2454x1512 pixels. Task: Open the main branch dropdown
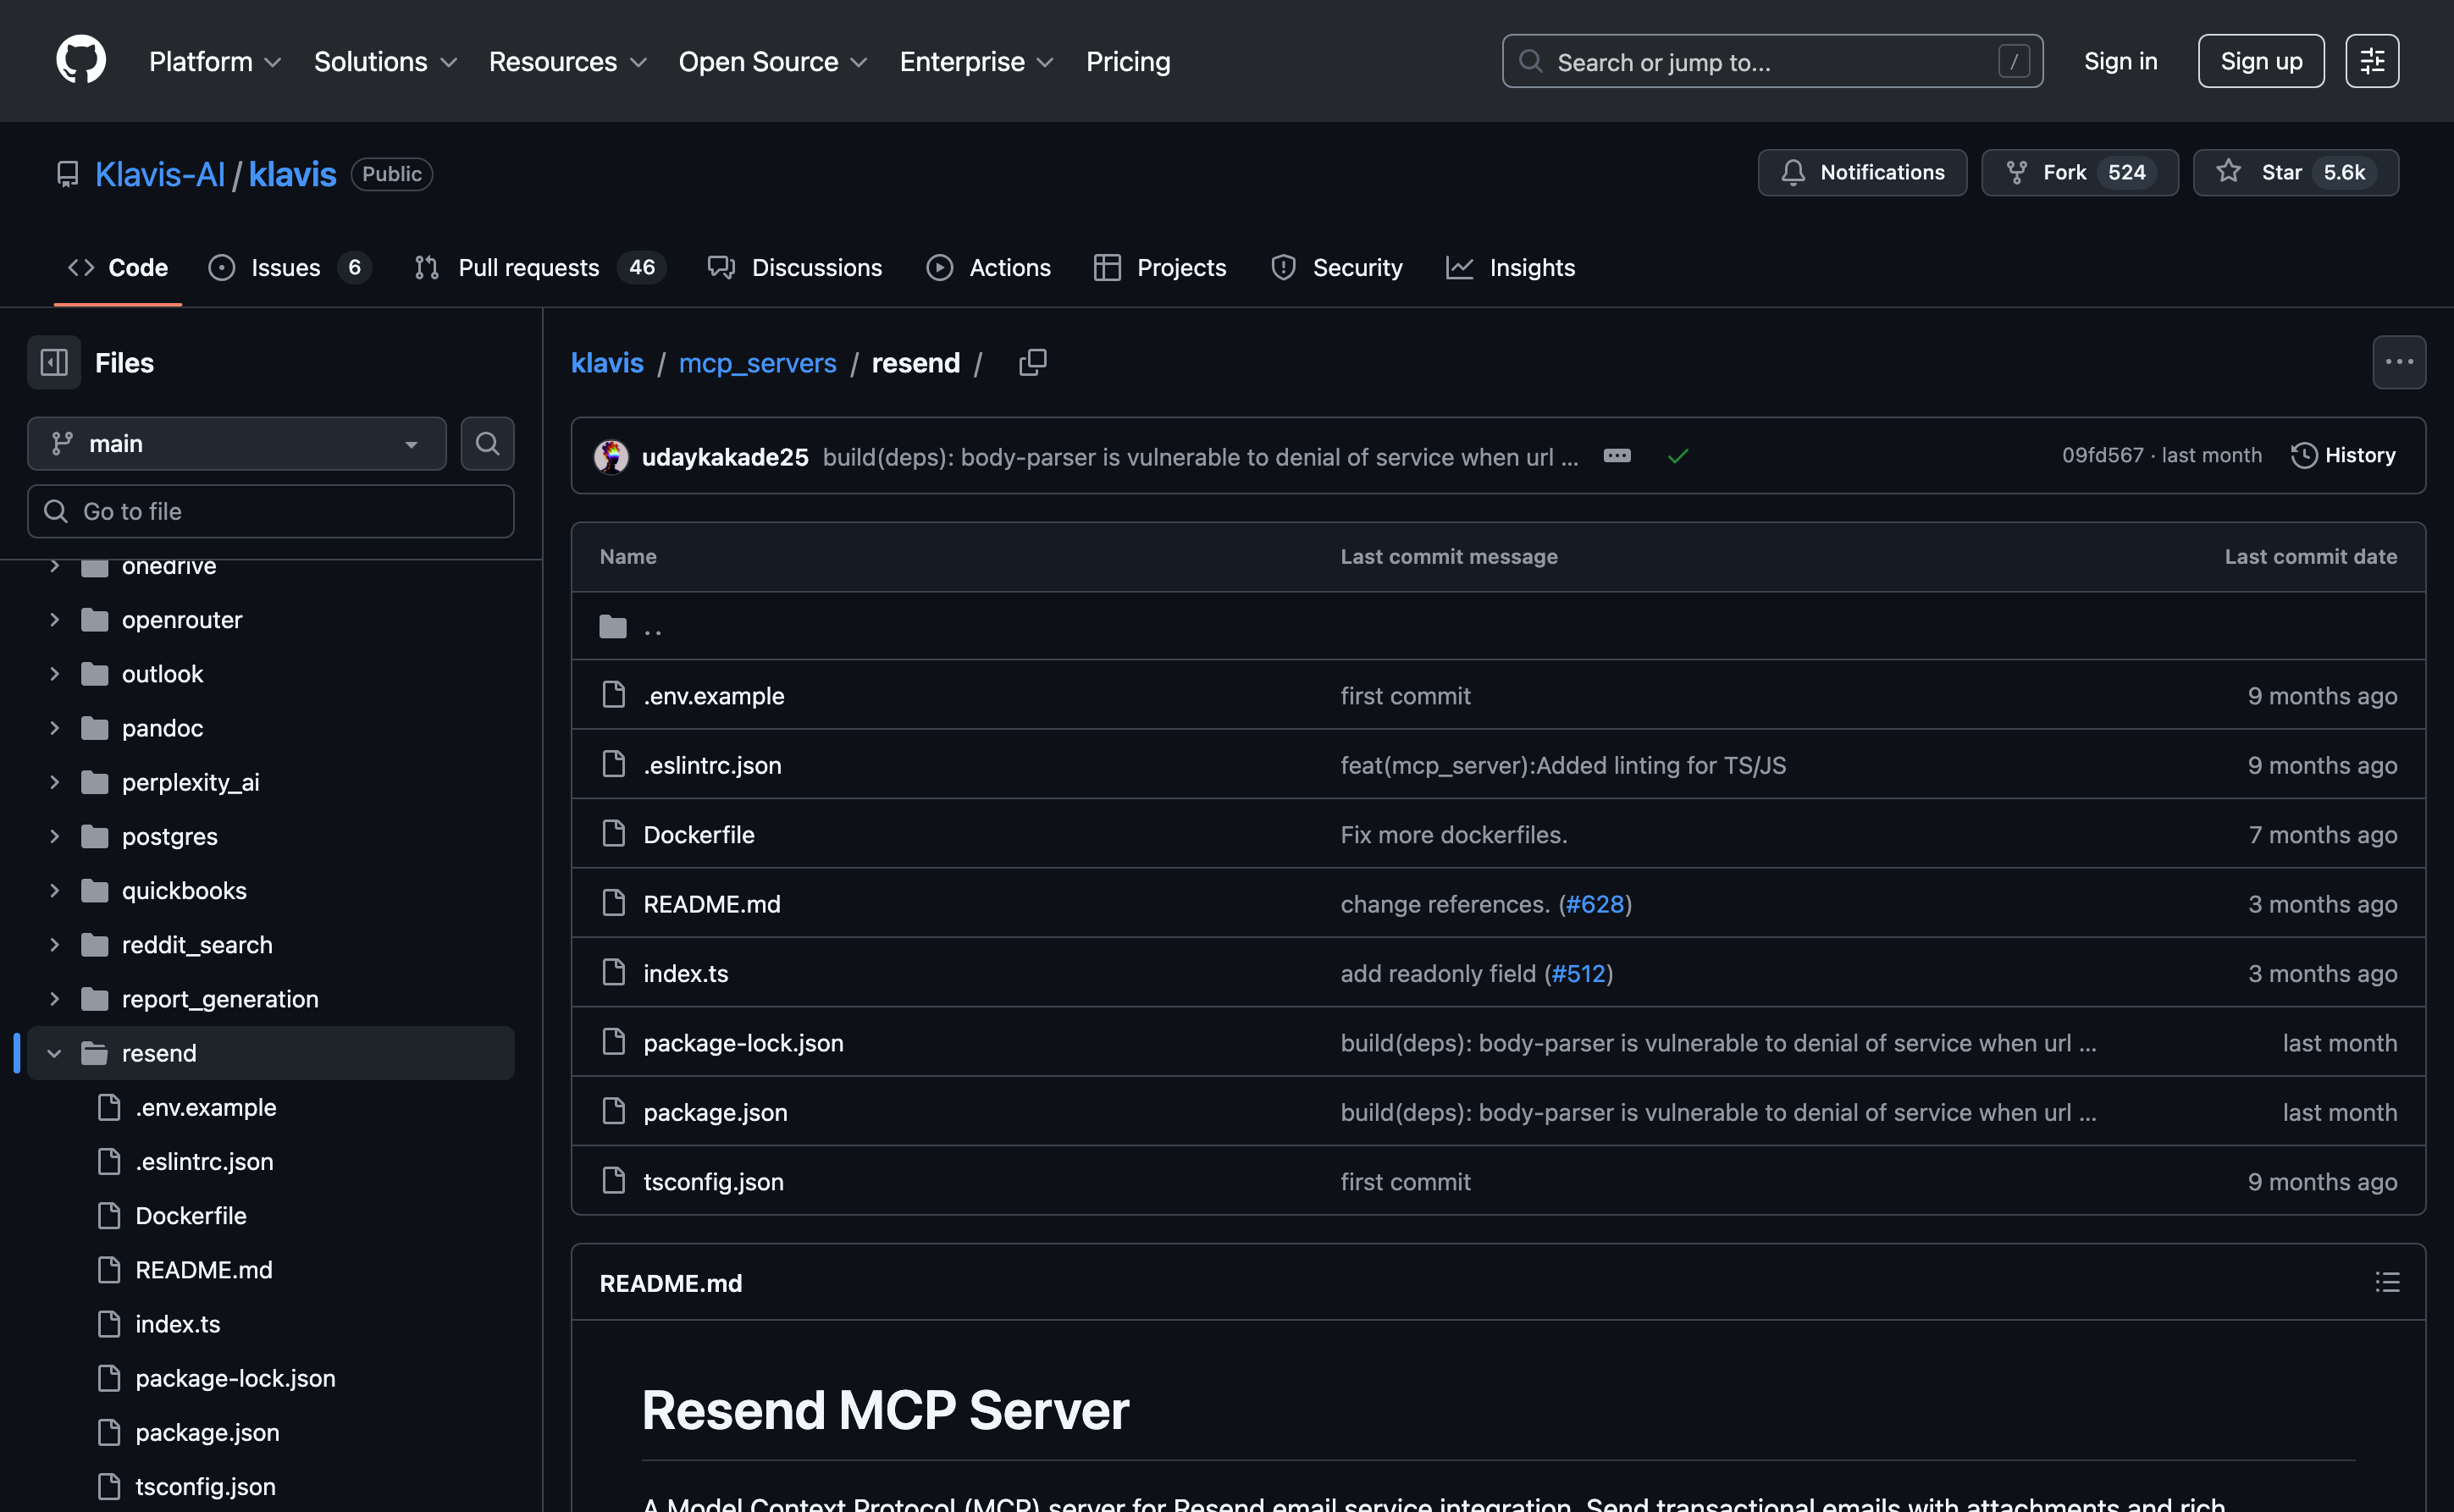[x=236, y=443]
